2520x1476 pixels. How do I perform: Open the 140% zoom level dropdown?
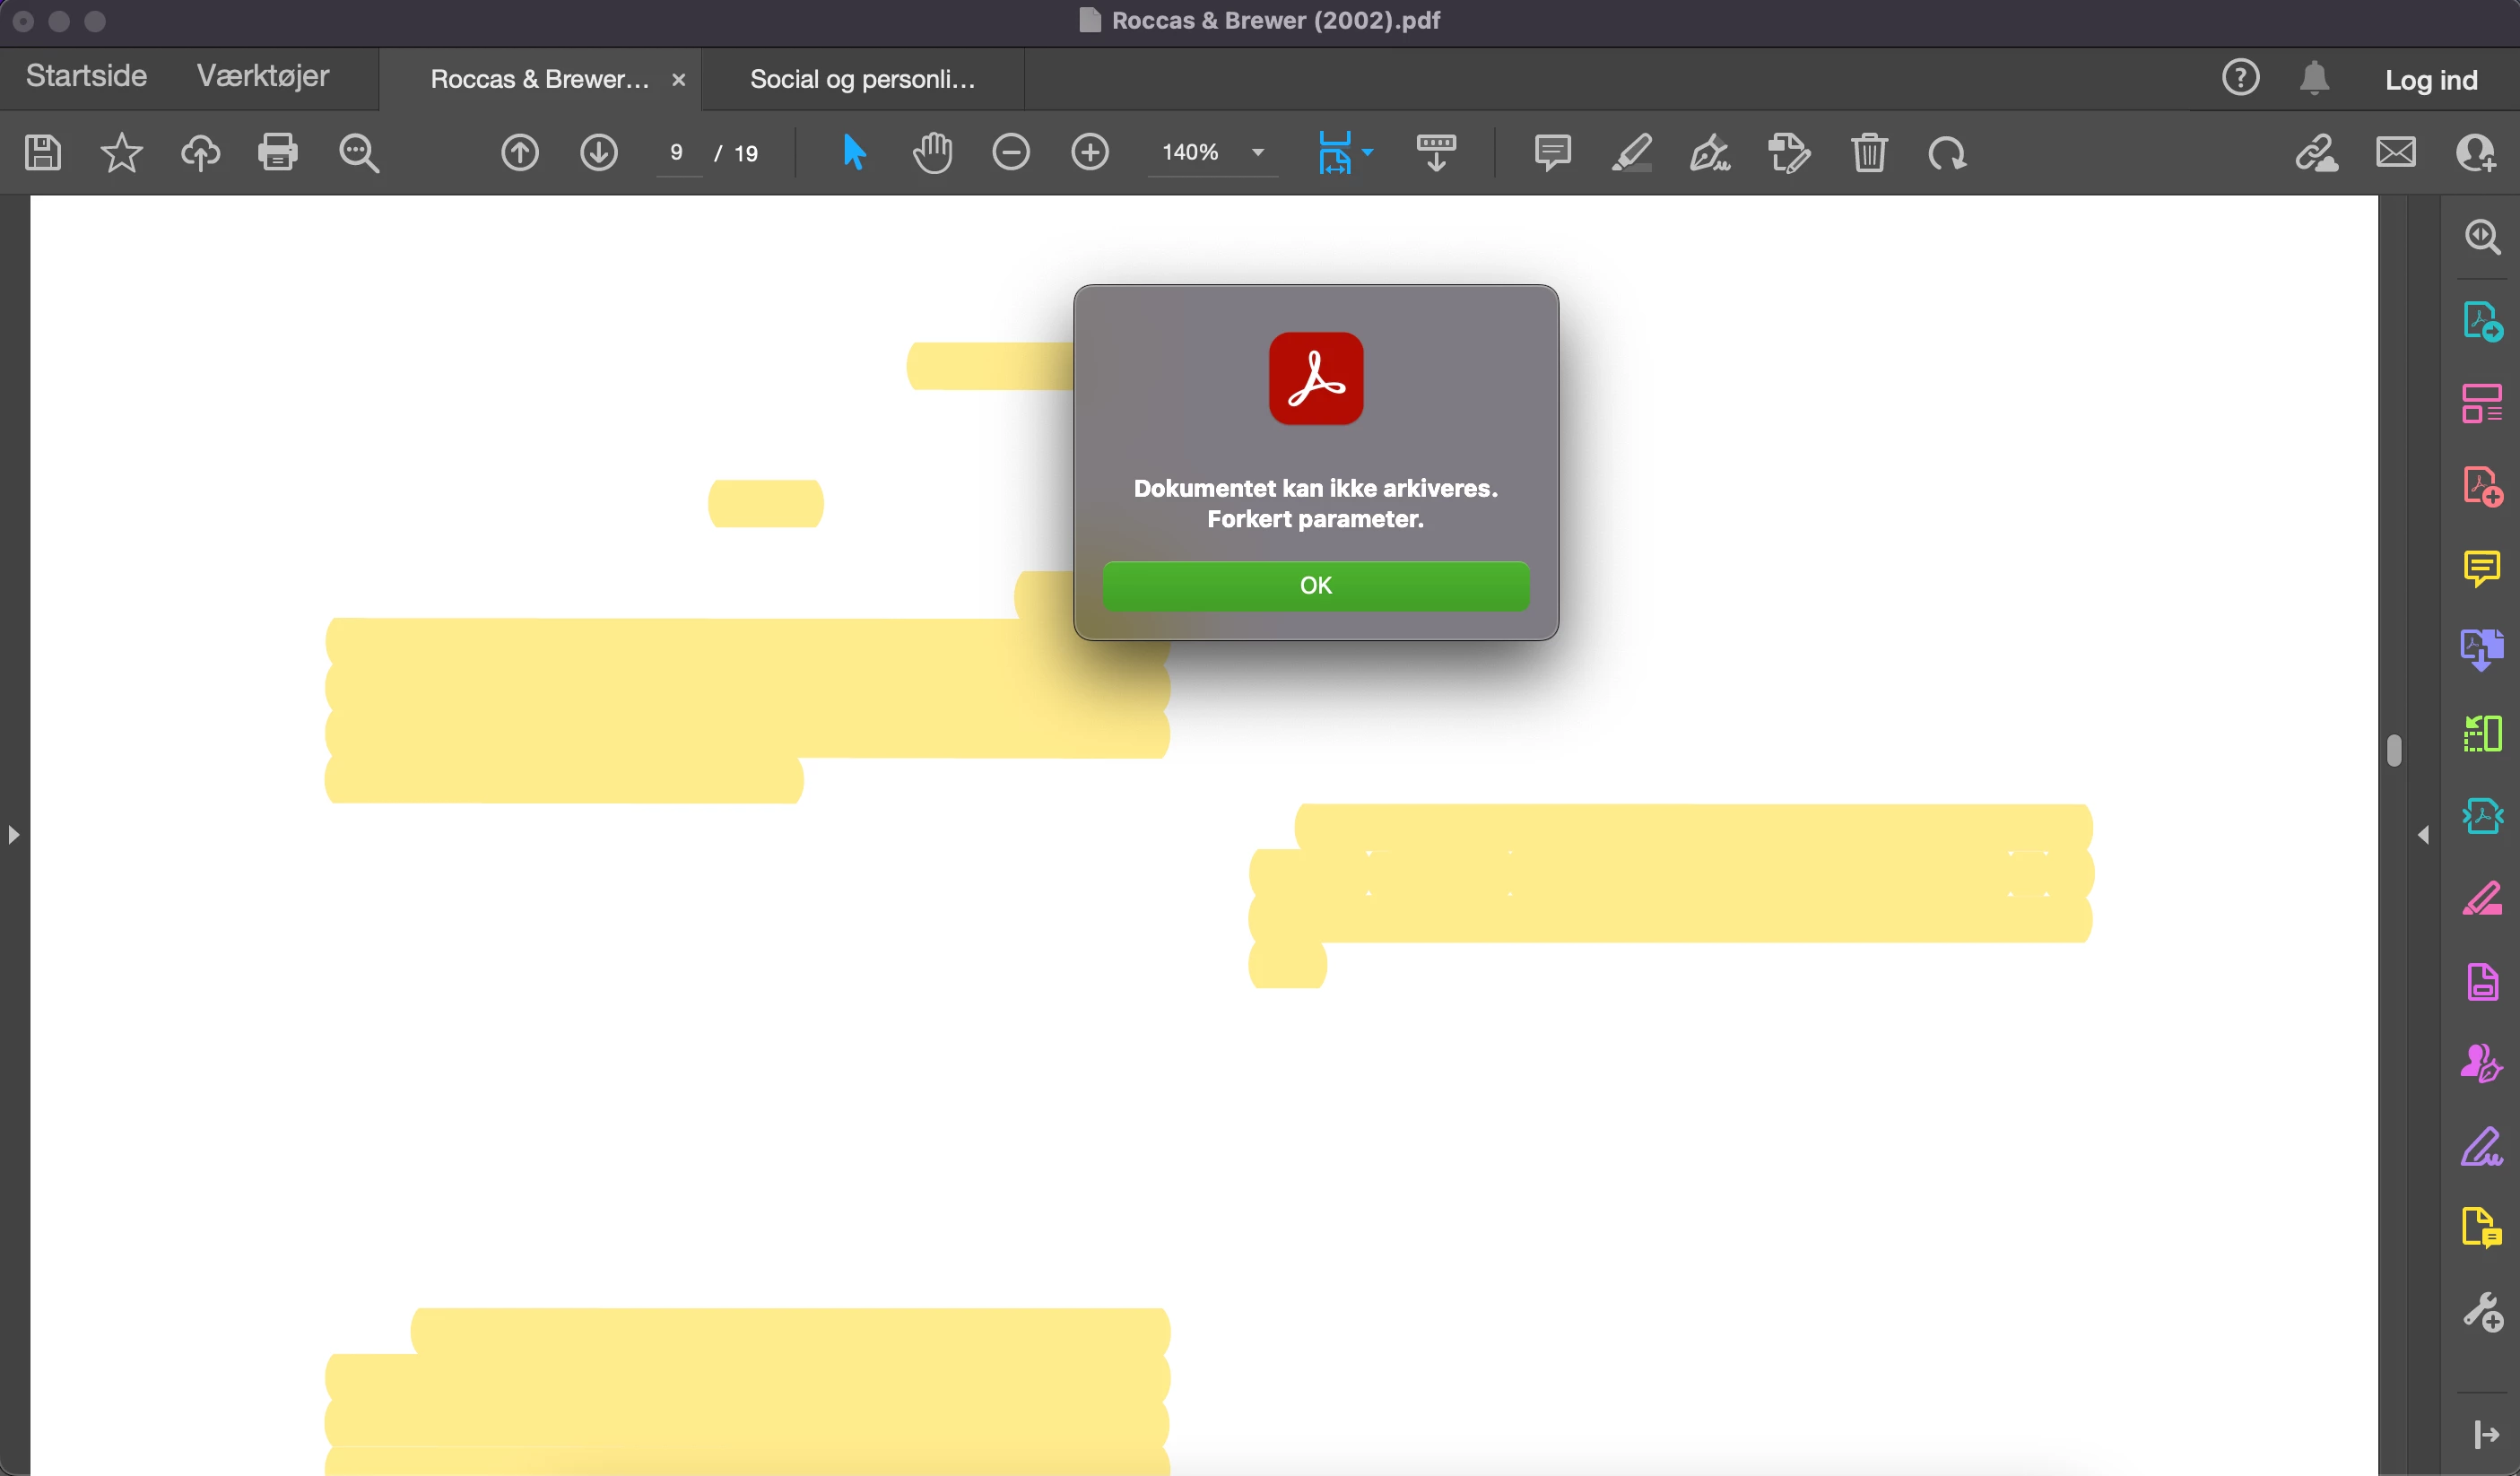click(1258, 153)
